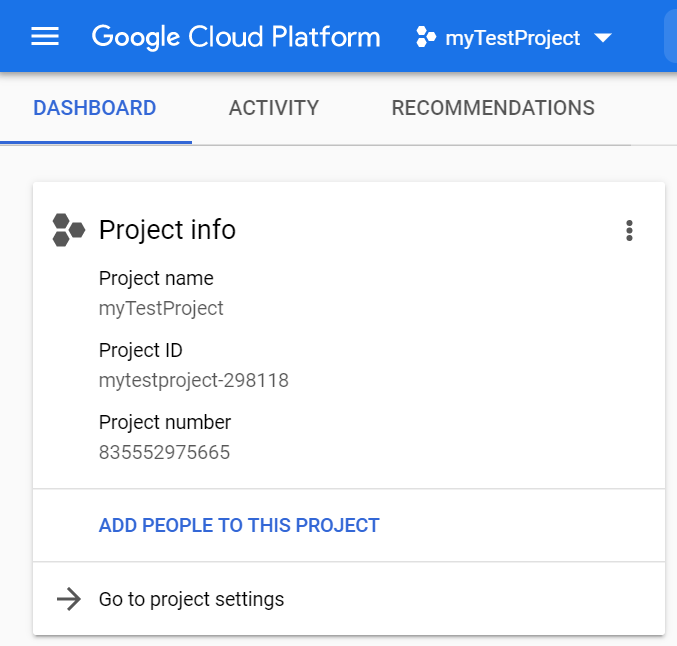Open the Project info three-dot menu
The height and width of the screenshot is (646, 677).
click(x=629, y=231)
